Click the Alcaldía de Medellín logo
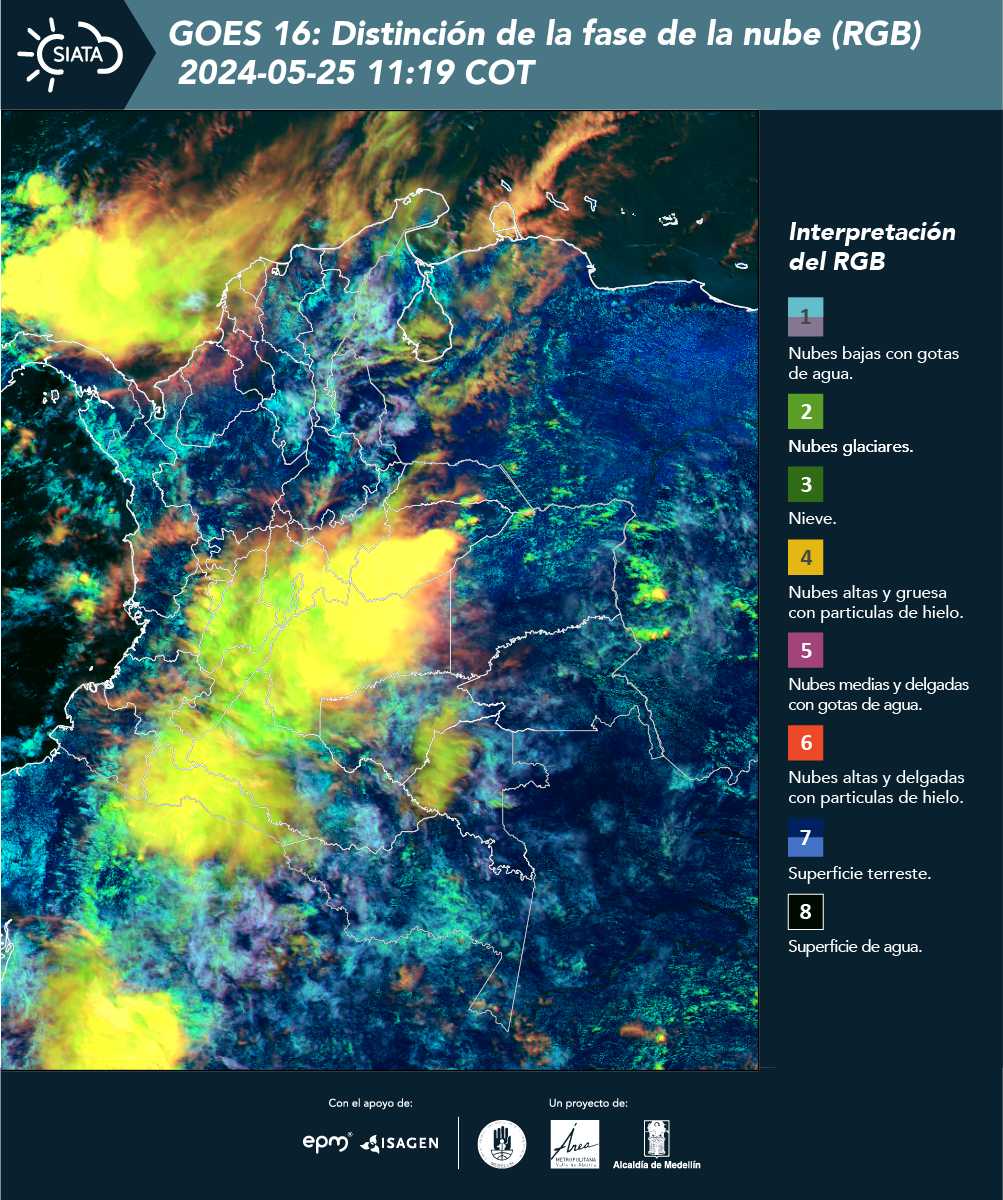Image resolution: width=1003 pixels, height=1200 pixels. point(656,1145)
